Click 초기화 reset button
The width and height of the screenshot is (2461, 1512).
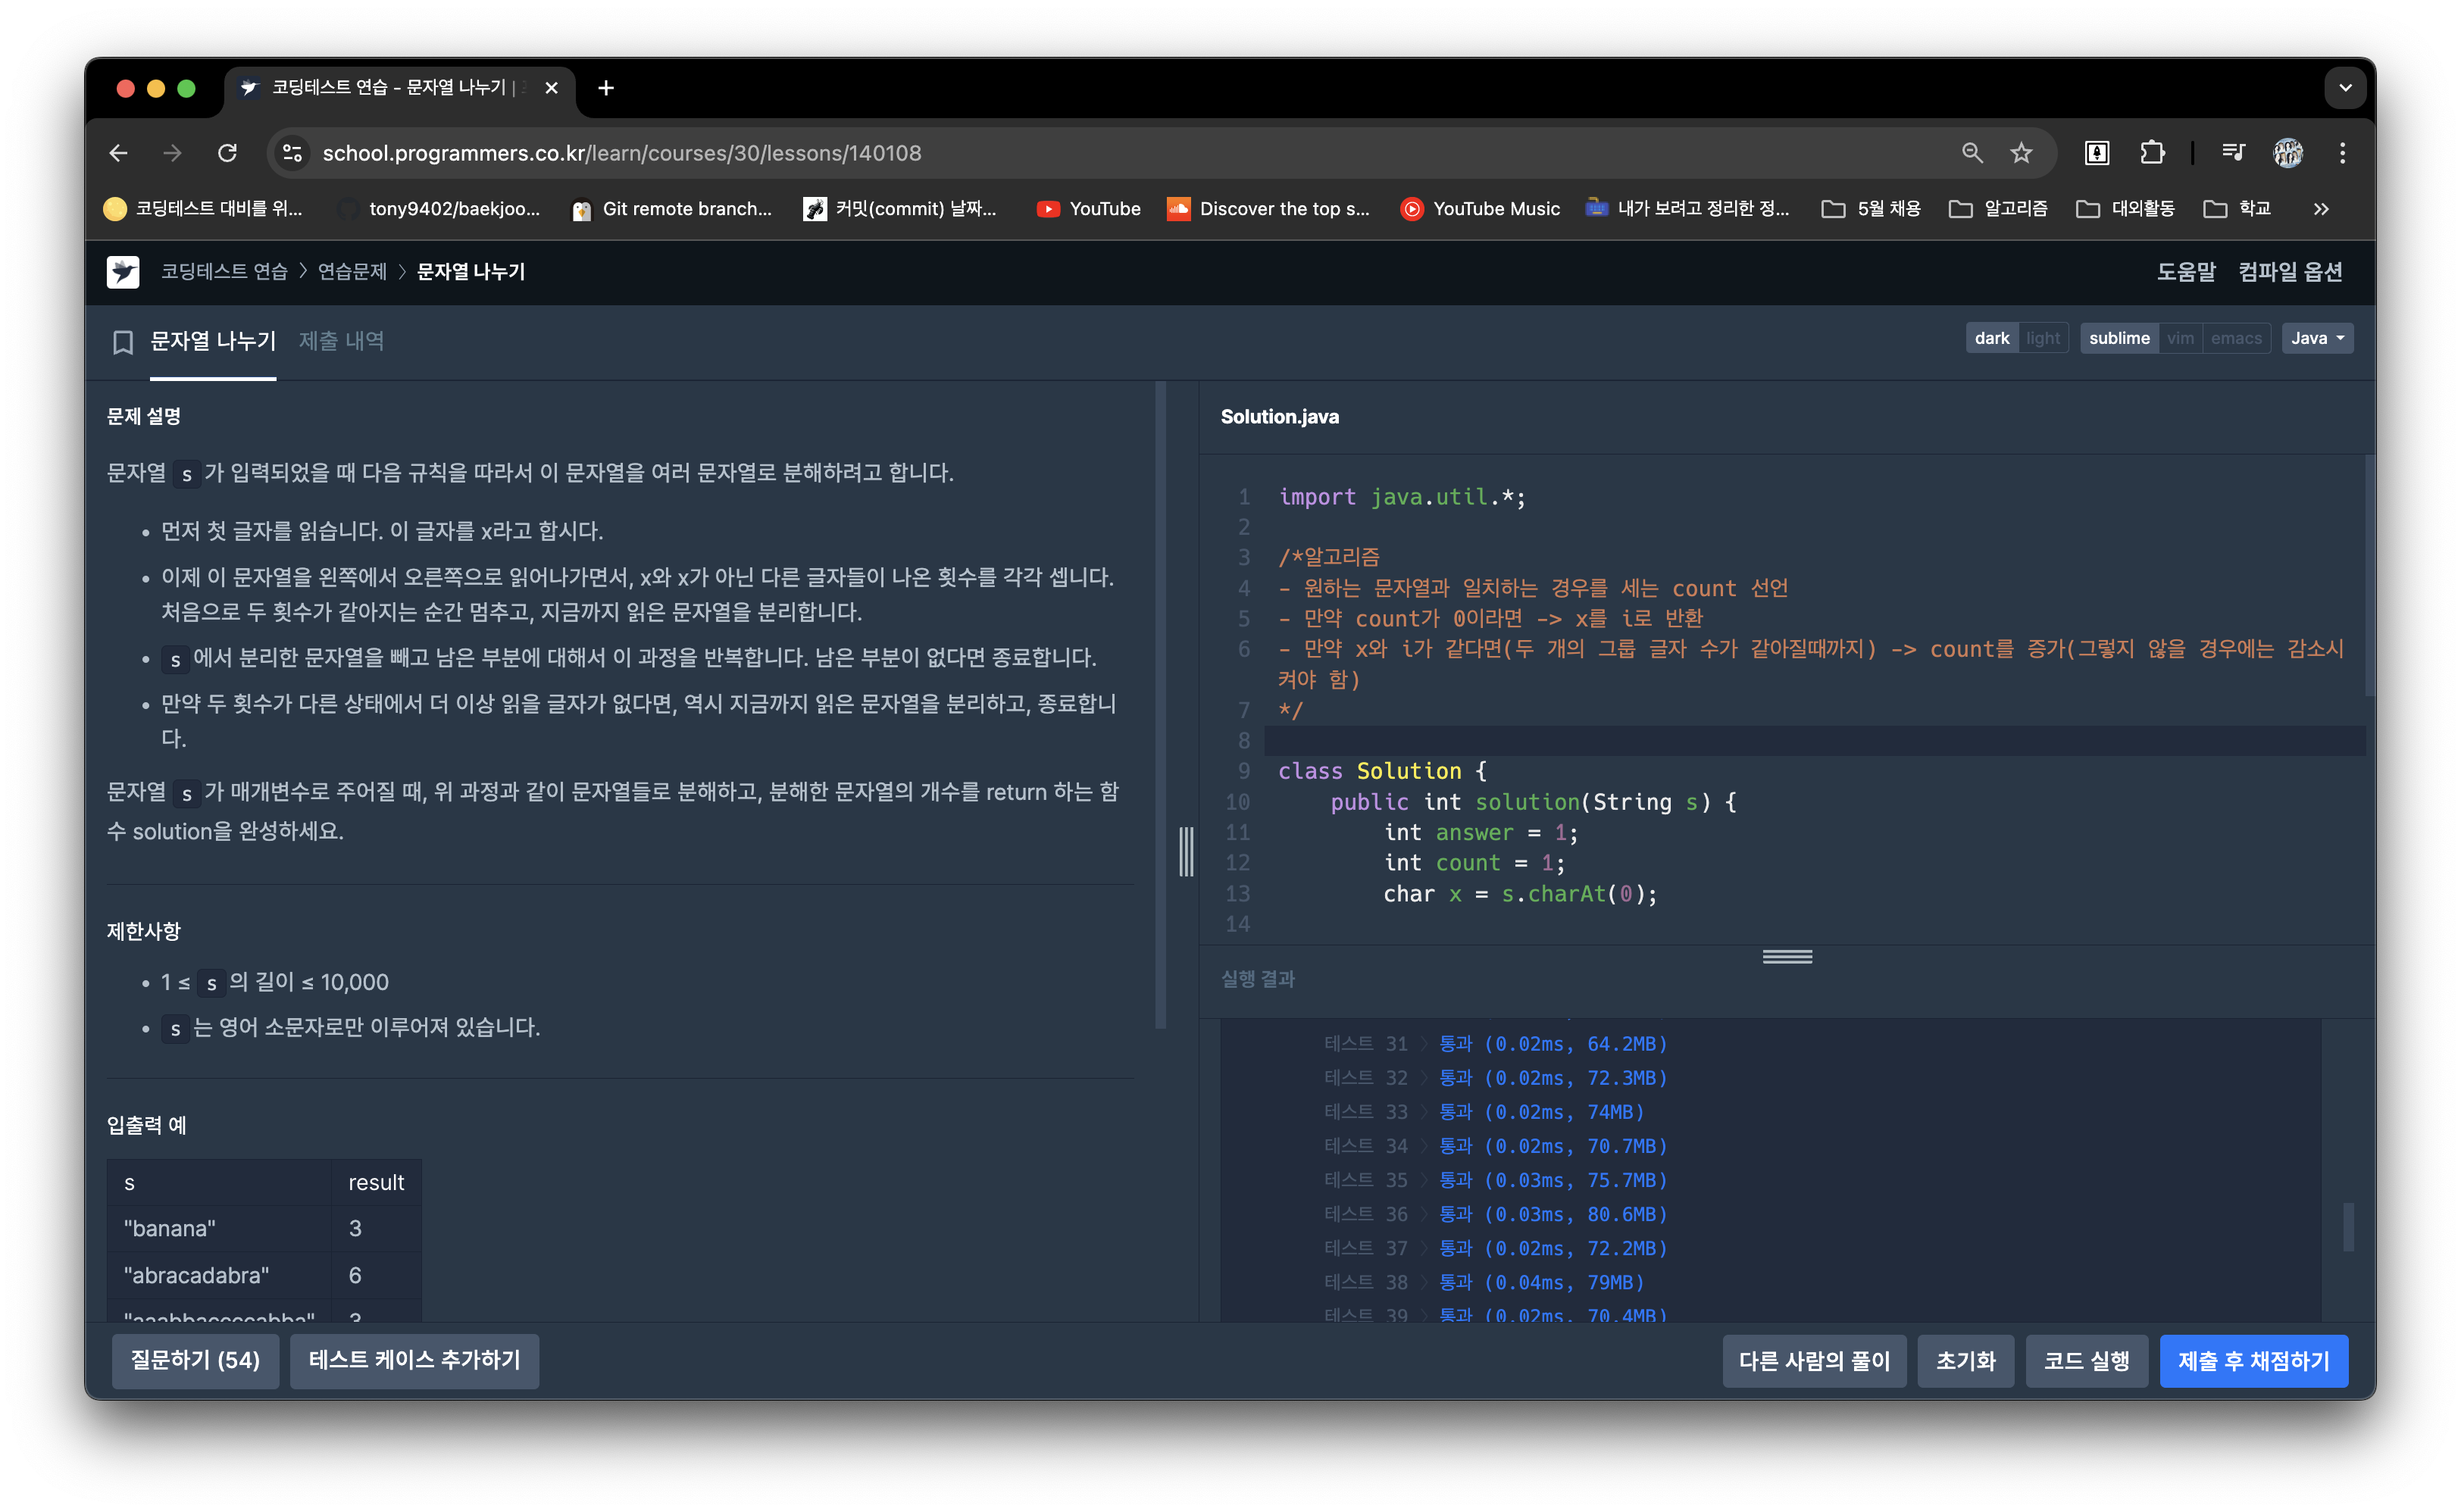point(1965,1361)
